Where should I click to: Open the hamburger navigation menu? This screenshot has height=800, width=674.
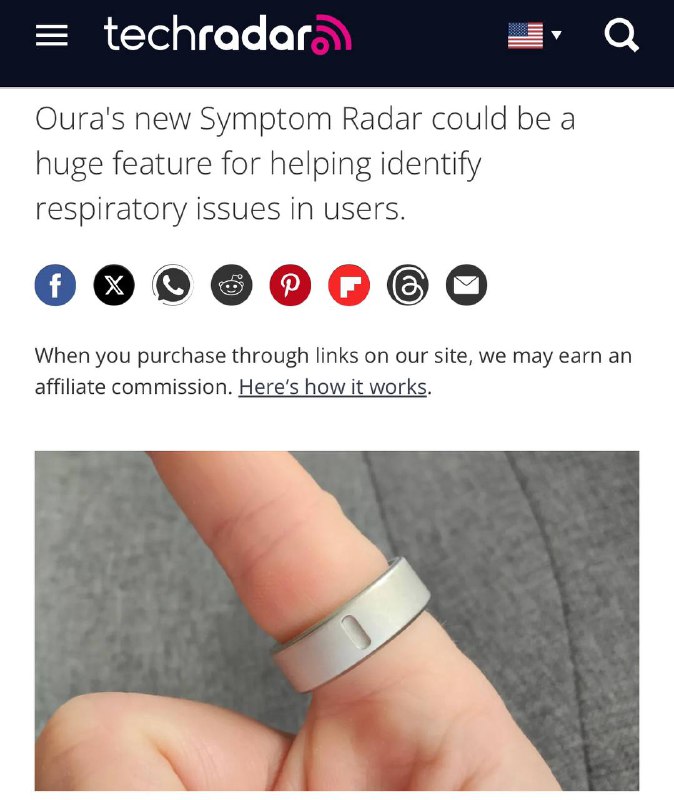coord(52,35)
